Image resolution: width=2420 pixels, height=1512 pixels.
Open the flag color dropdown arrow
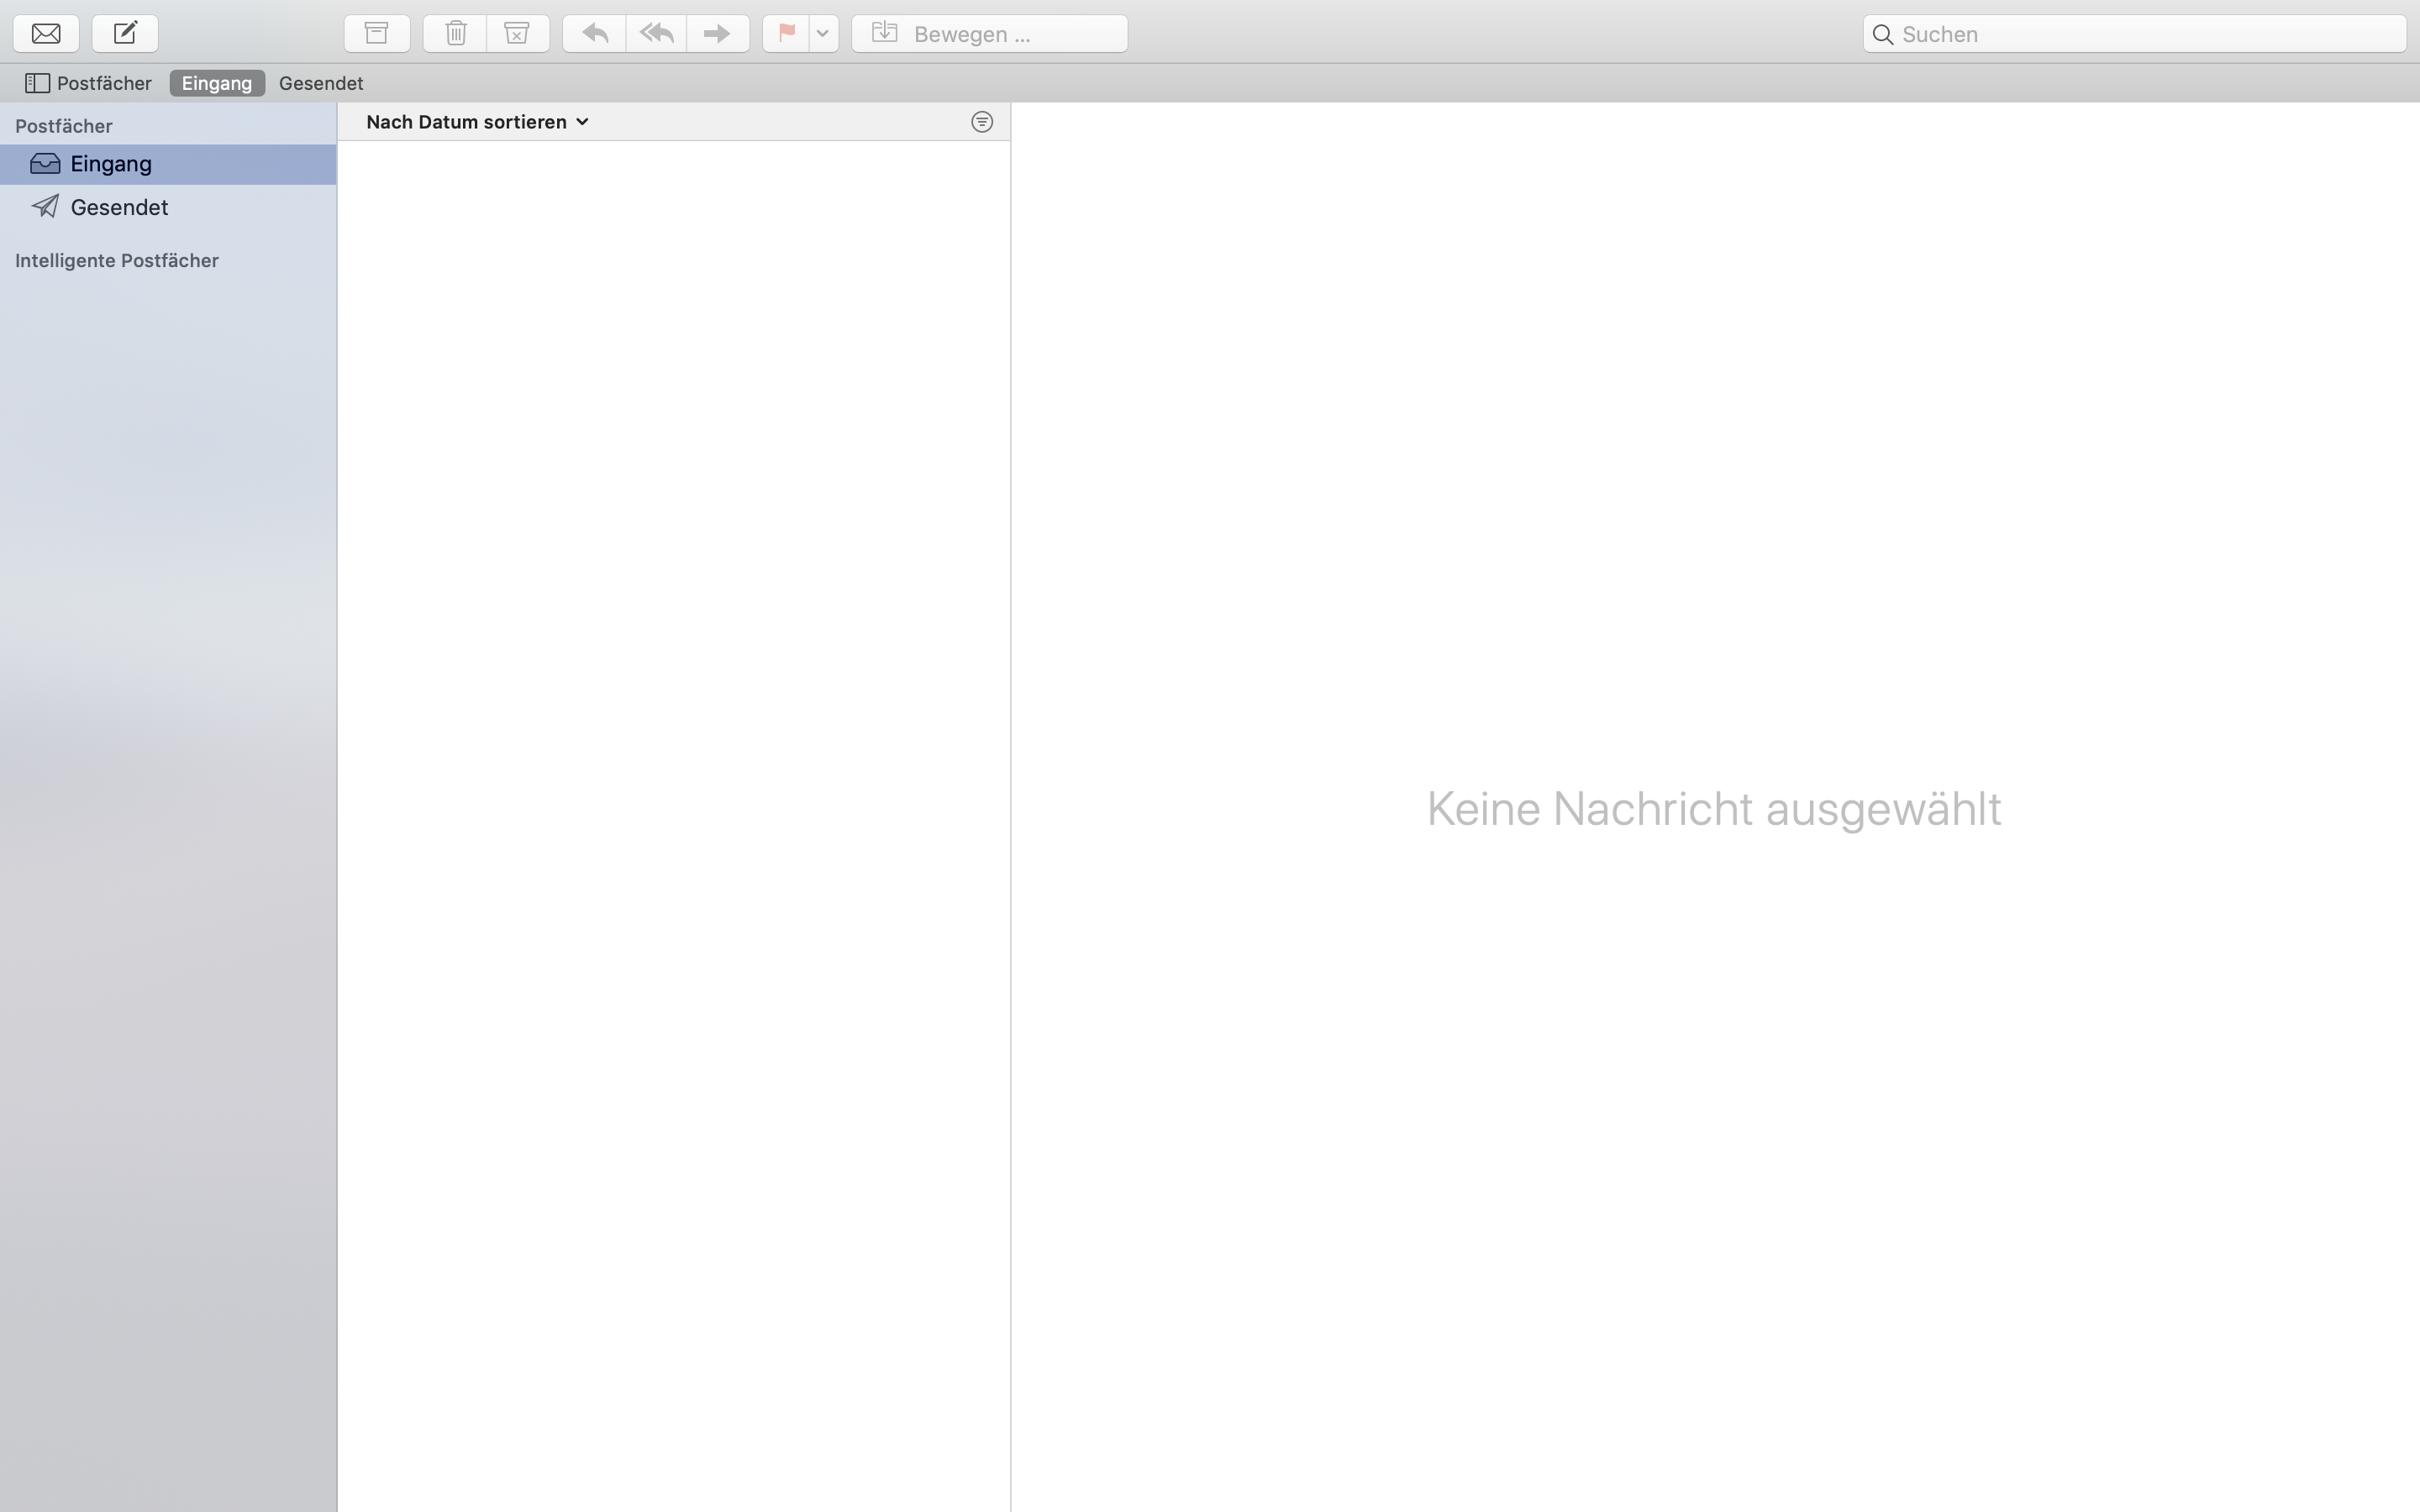tap(823, 34)
